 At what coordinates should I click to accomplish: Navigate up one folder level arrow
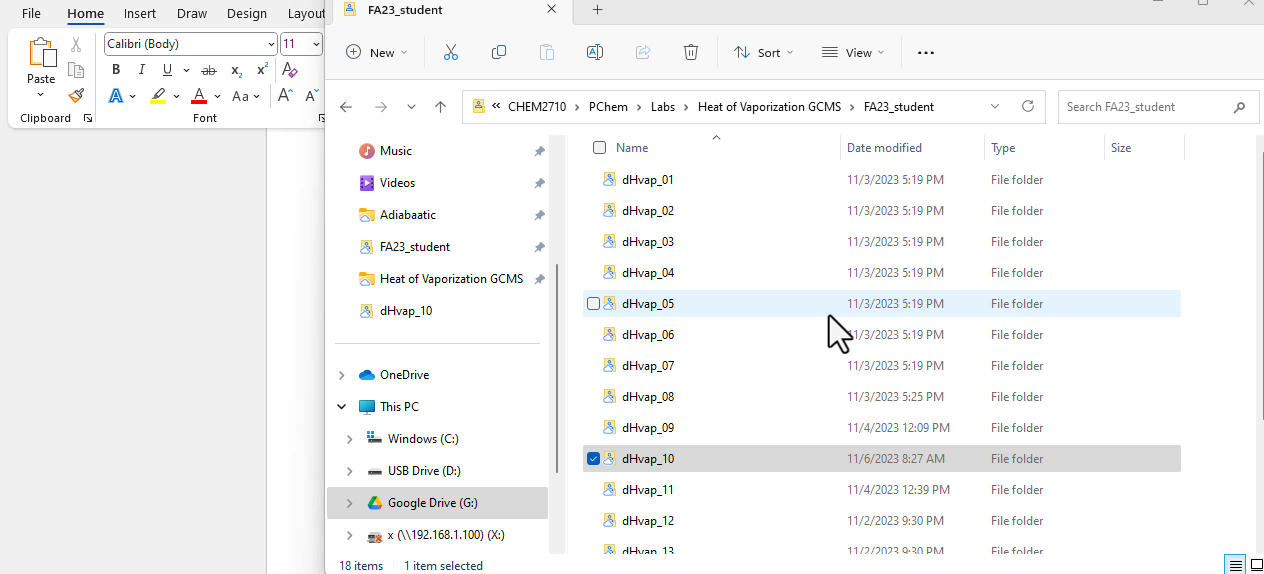[440, 107]
